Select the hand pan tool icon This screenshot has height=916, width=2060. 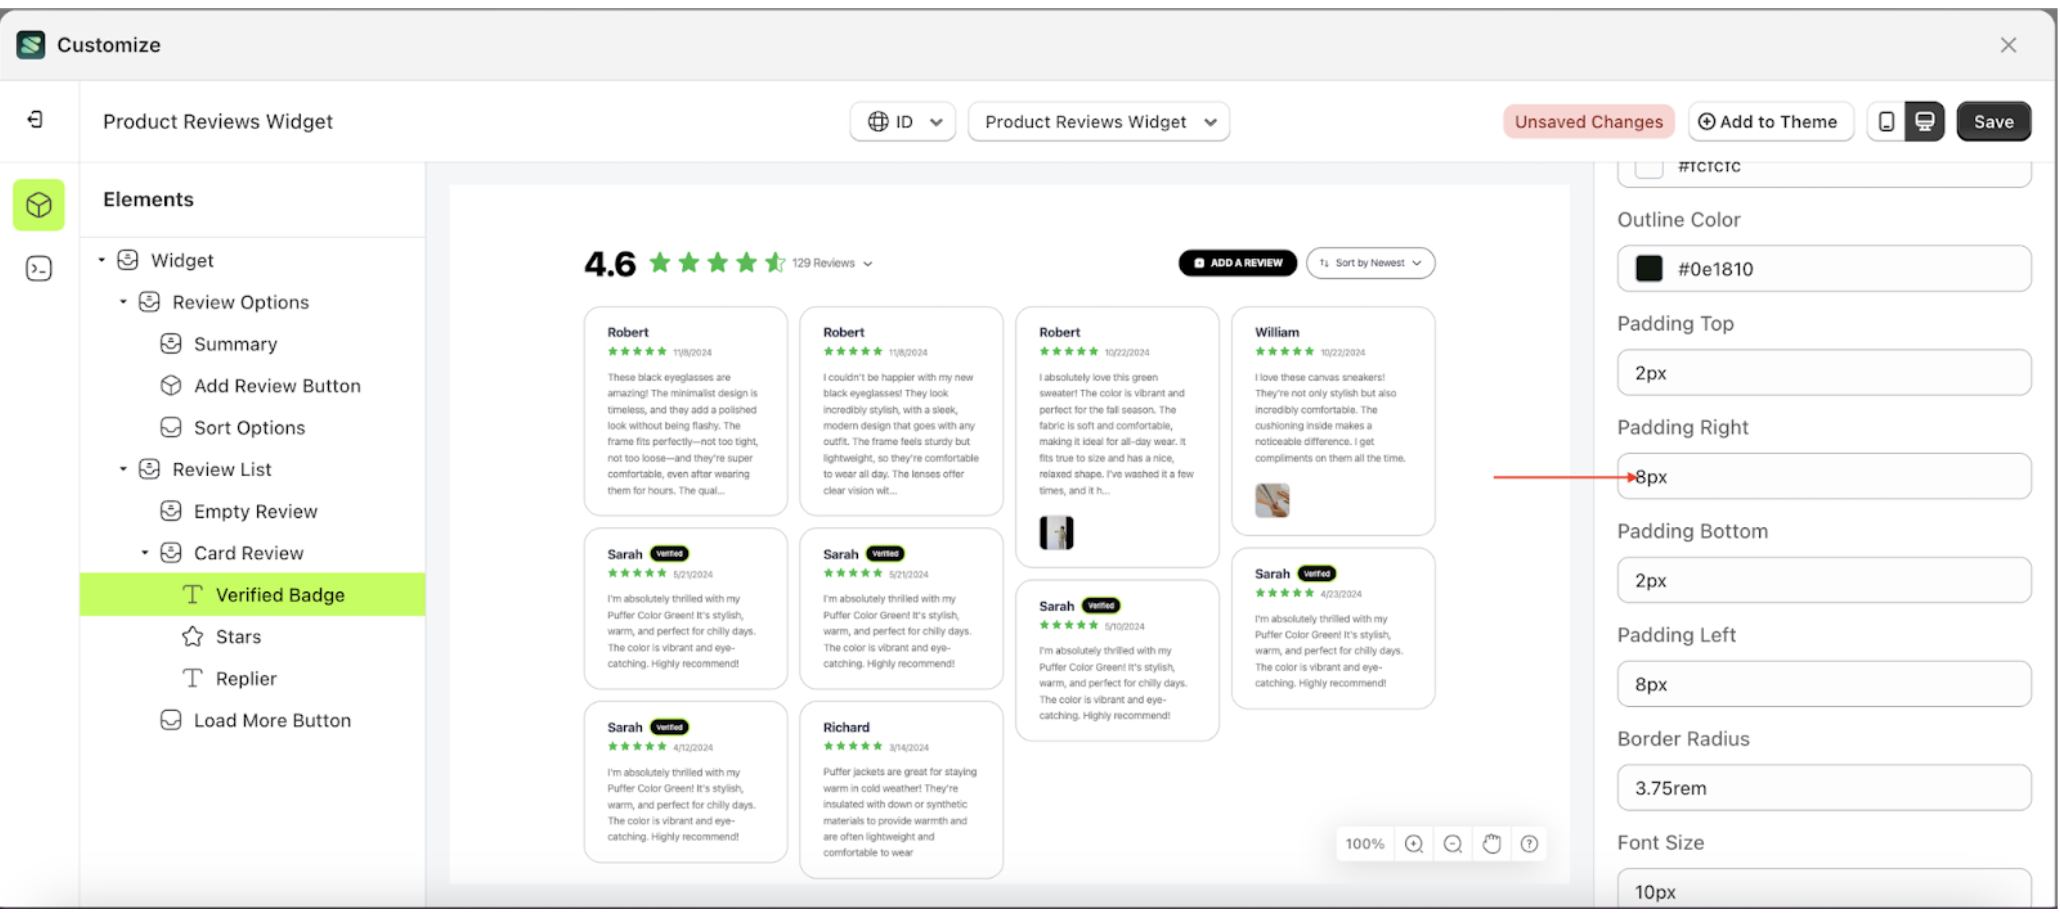[x=1491, y=843]
